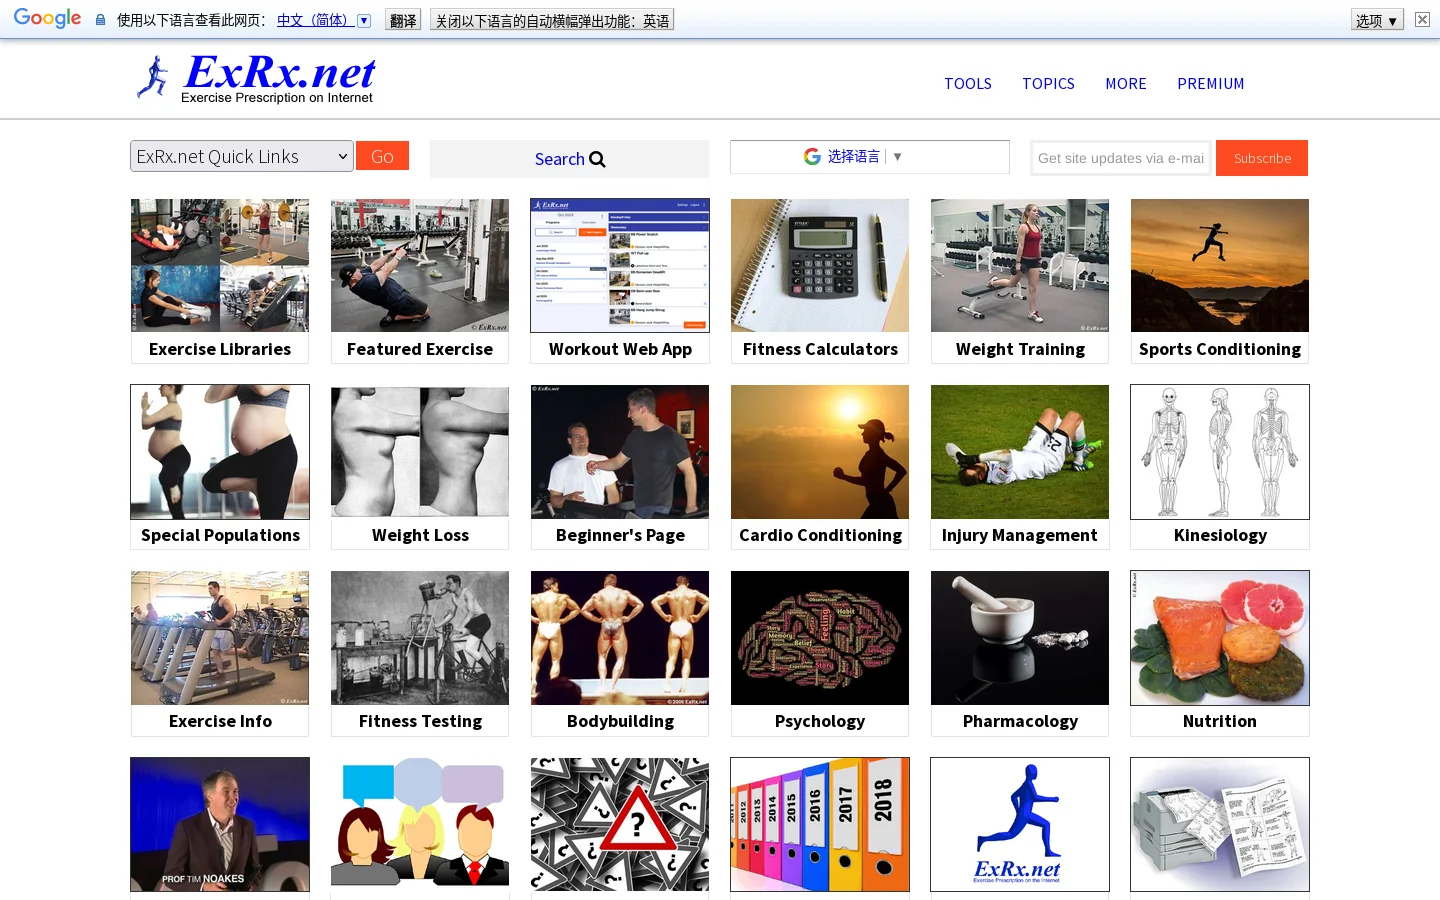Open the Sports Conditioning sunset jumper image
Screen dimensions: 1440x900
pyautogui.click(x=1220, y=265)
